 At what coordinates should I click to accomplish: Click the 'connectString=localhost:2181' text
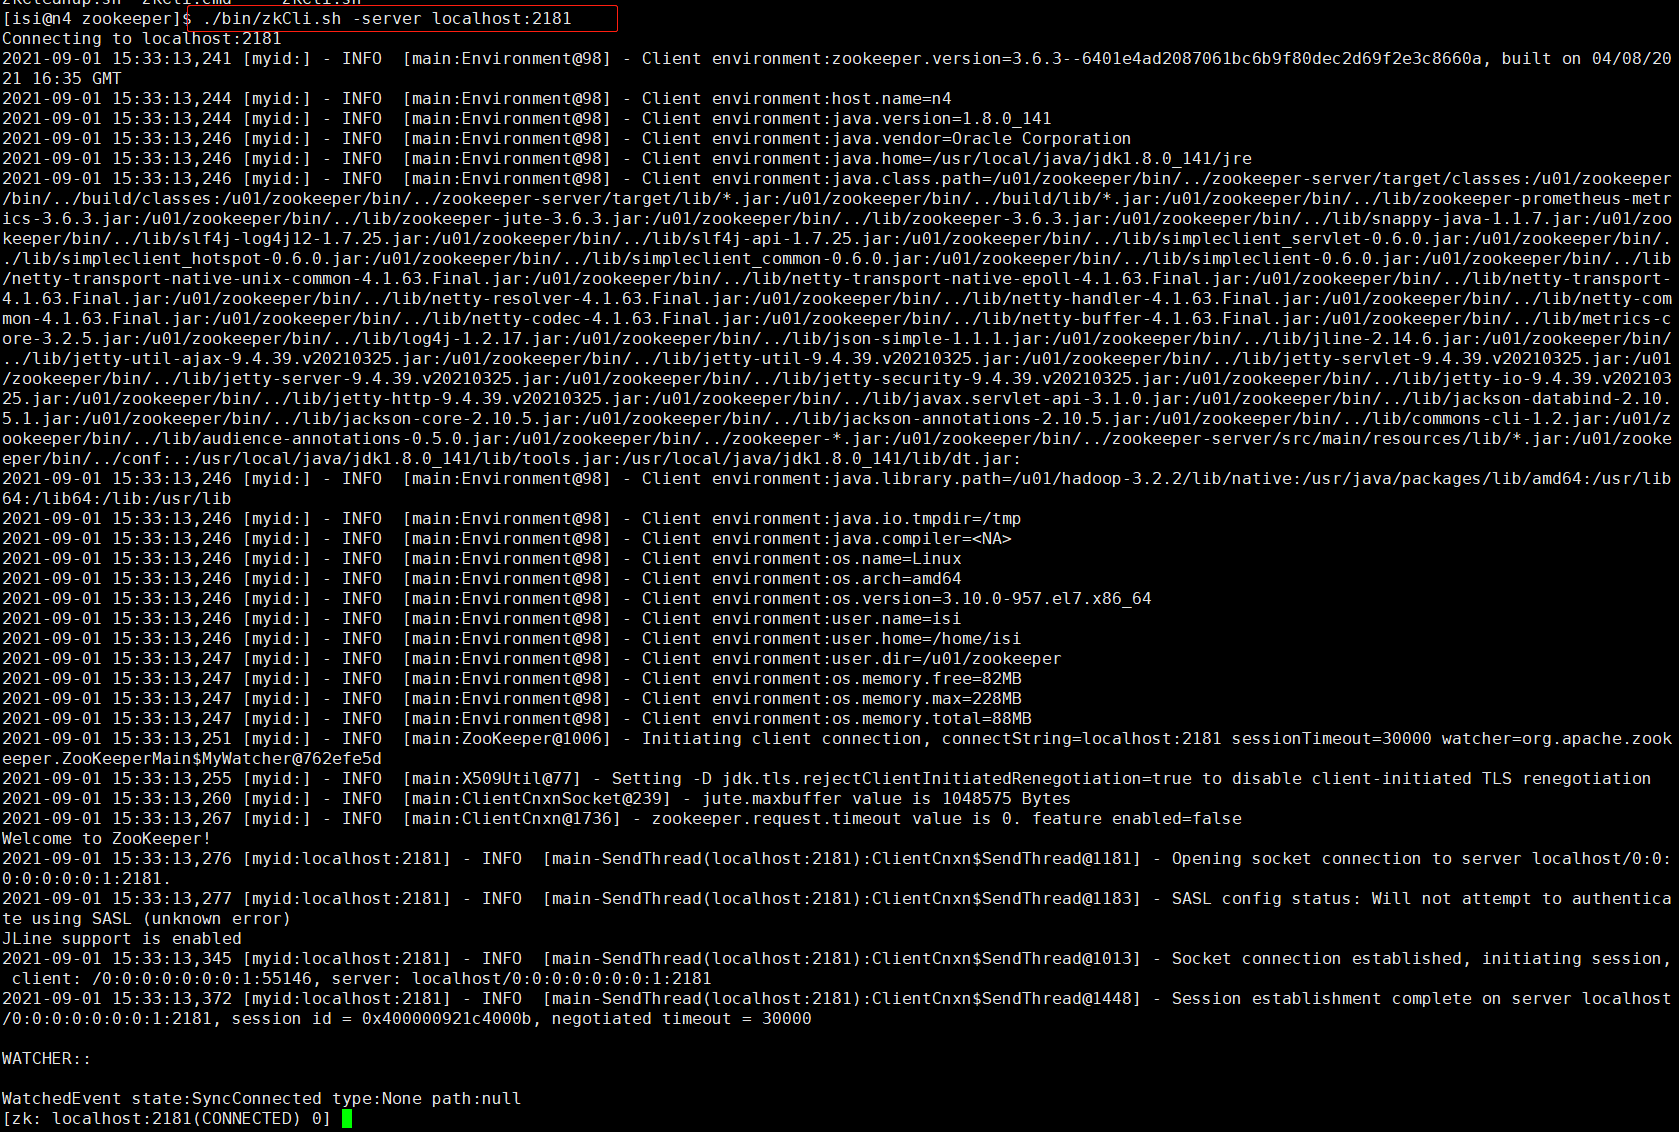(1082, 738)
